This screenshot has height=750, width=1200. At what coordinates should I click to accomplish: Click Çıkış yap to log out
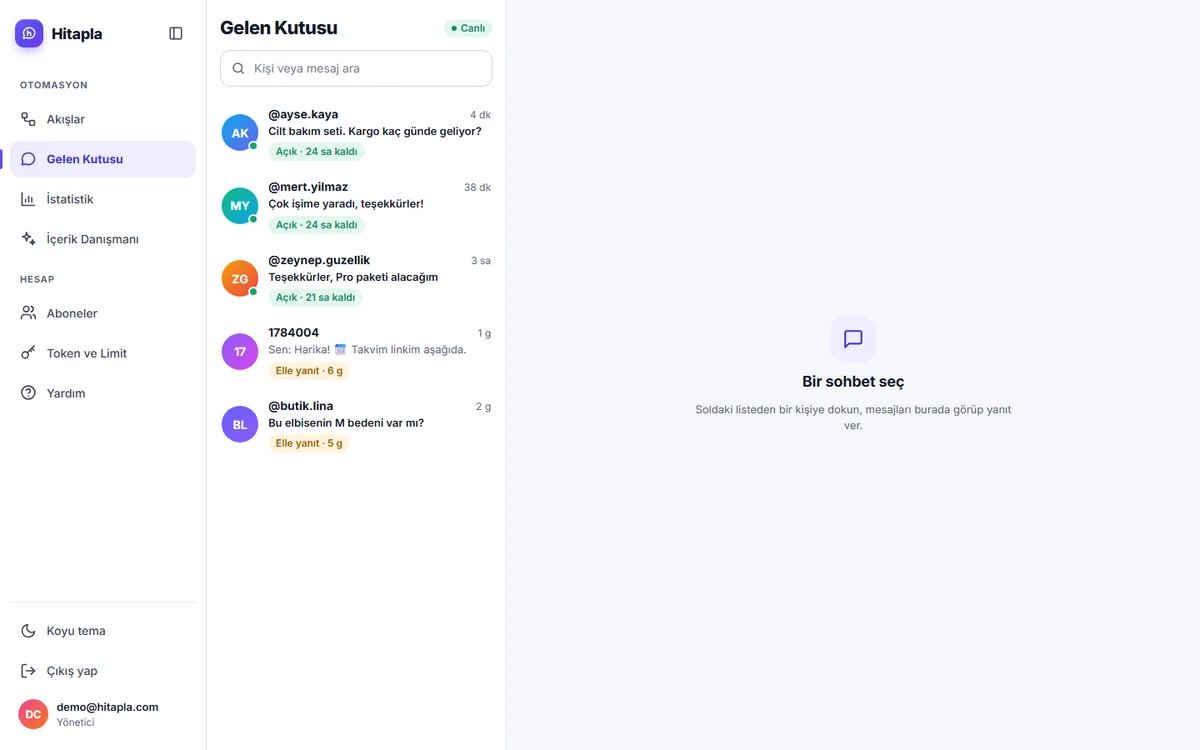click(x=103, y=671)
